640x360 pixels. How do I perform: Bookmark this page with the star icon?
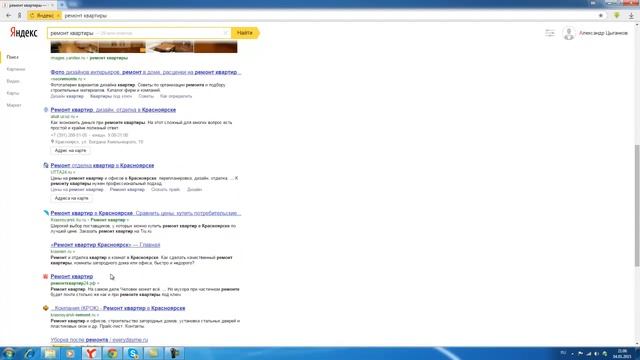tap(600, 16)
